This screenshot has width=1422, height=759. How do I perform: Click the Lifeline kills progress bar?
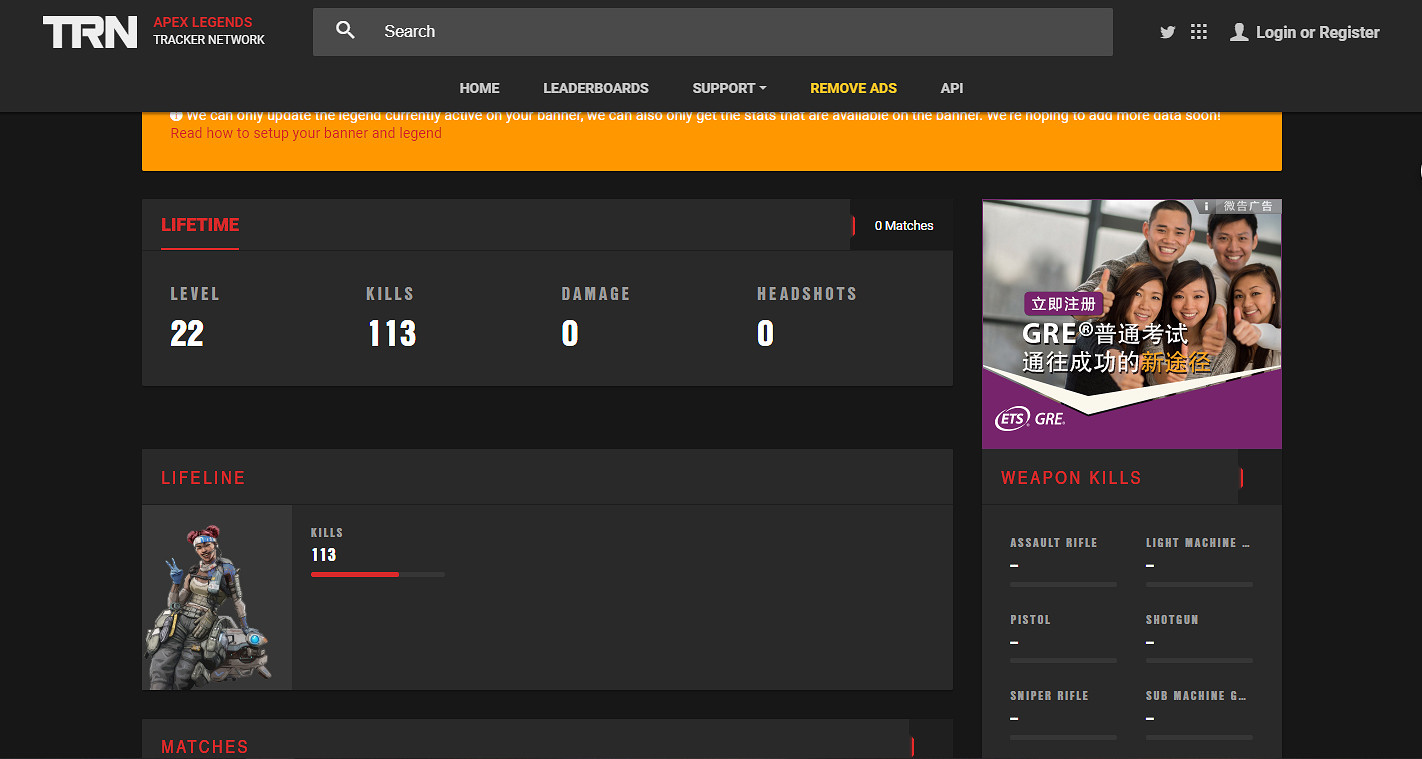pos(377,574)
